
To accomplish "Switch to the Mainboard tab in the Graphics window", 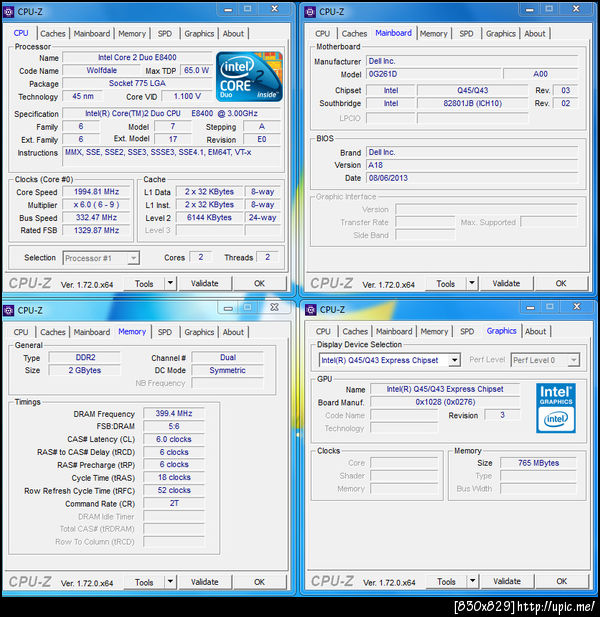I will click(394, 331).
